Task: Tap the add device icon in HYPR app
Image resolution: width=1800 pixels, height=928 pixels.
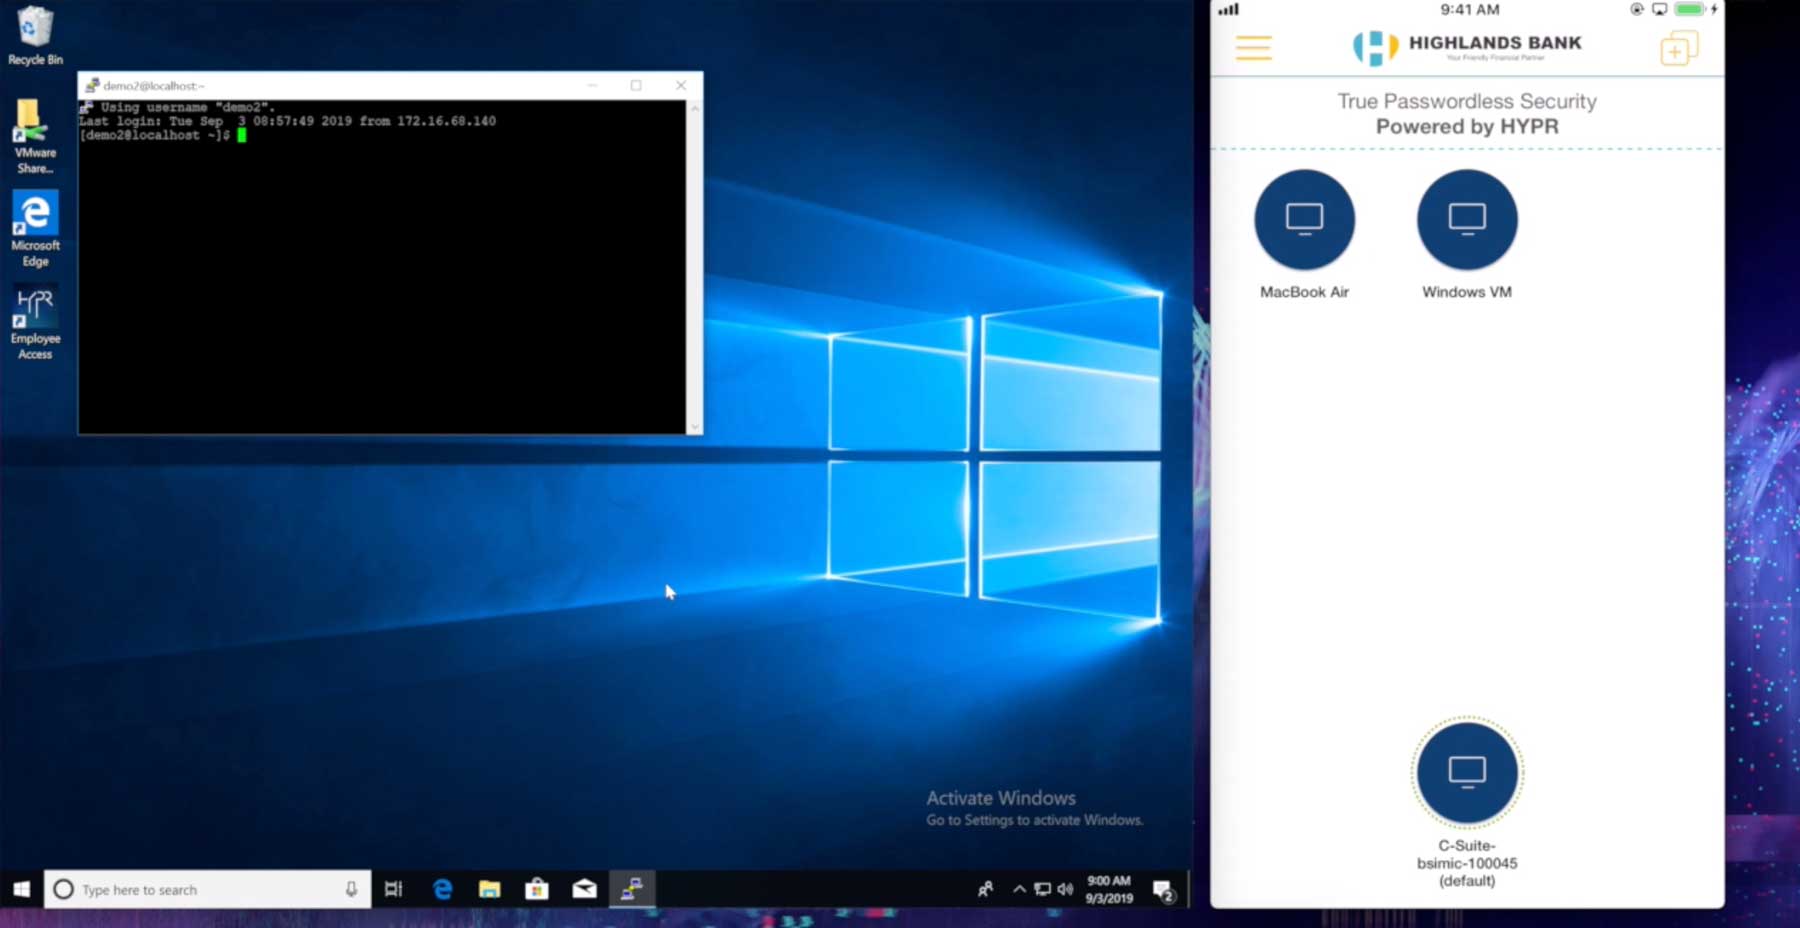Action: [1679, 48]
